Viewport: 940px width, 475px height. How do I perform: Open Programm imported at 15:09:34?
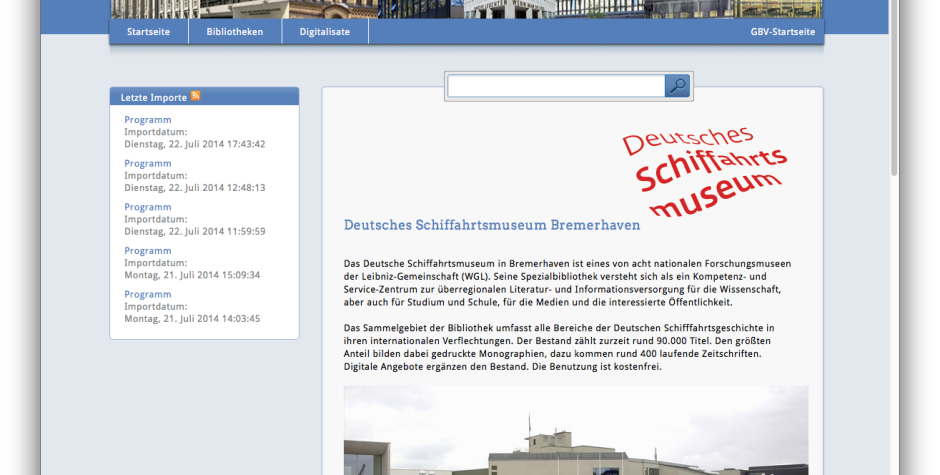[147, 251]
